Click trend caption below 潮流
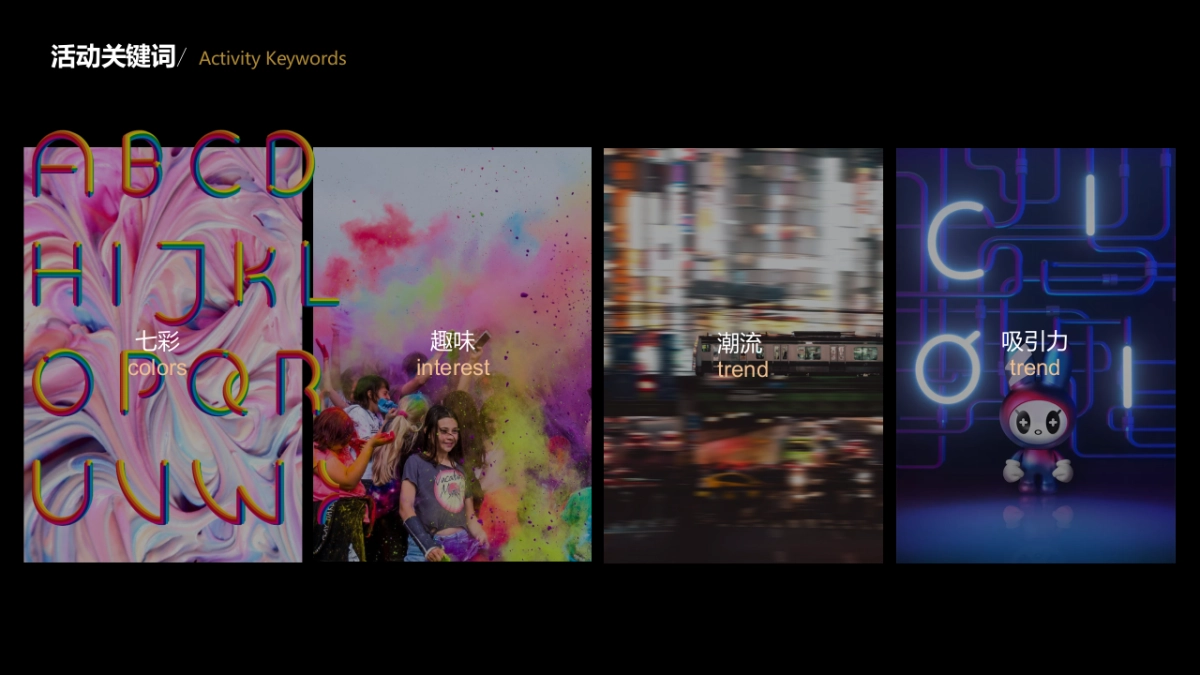The width and height of the screenshot is (1200, 675). (742, 369)
